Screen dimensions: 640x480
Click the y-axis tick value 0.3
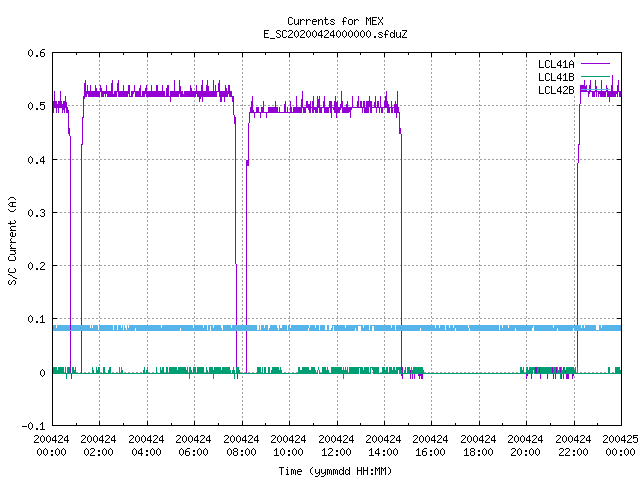pos(36,213)
